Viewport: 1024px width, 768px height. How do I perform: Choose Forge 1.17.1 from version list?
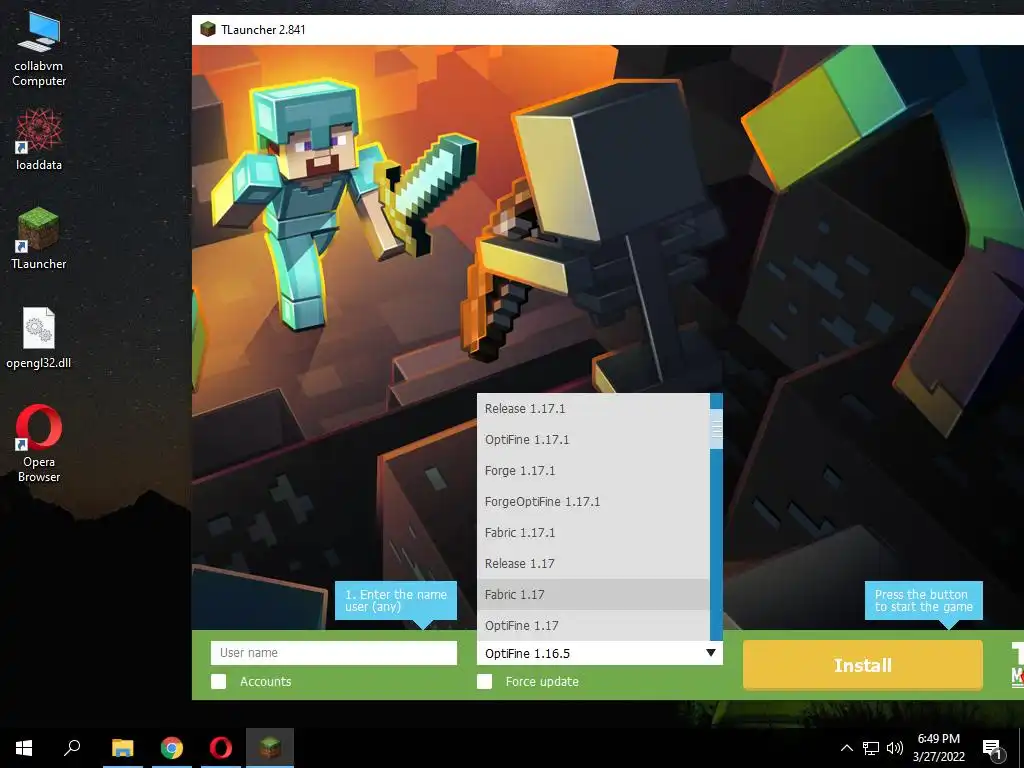[593, 471]
